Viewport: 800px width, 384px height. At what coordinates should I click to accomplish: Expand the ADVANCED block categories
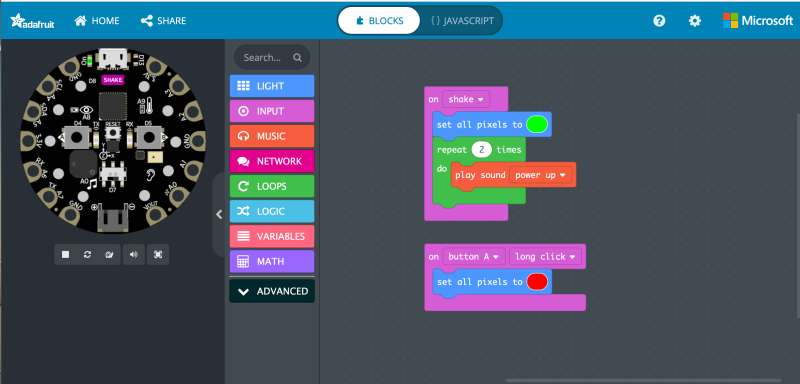point(272,291)
